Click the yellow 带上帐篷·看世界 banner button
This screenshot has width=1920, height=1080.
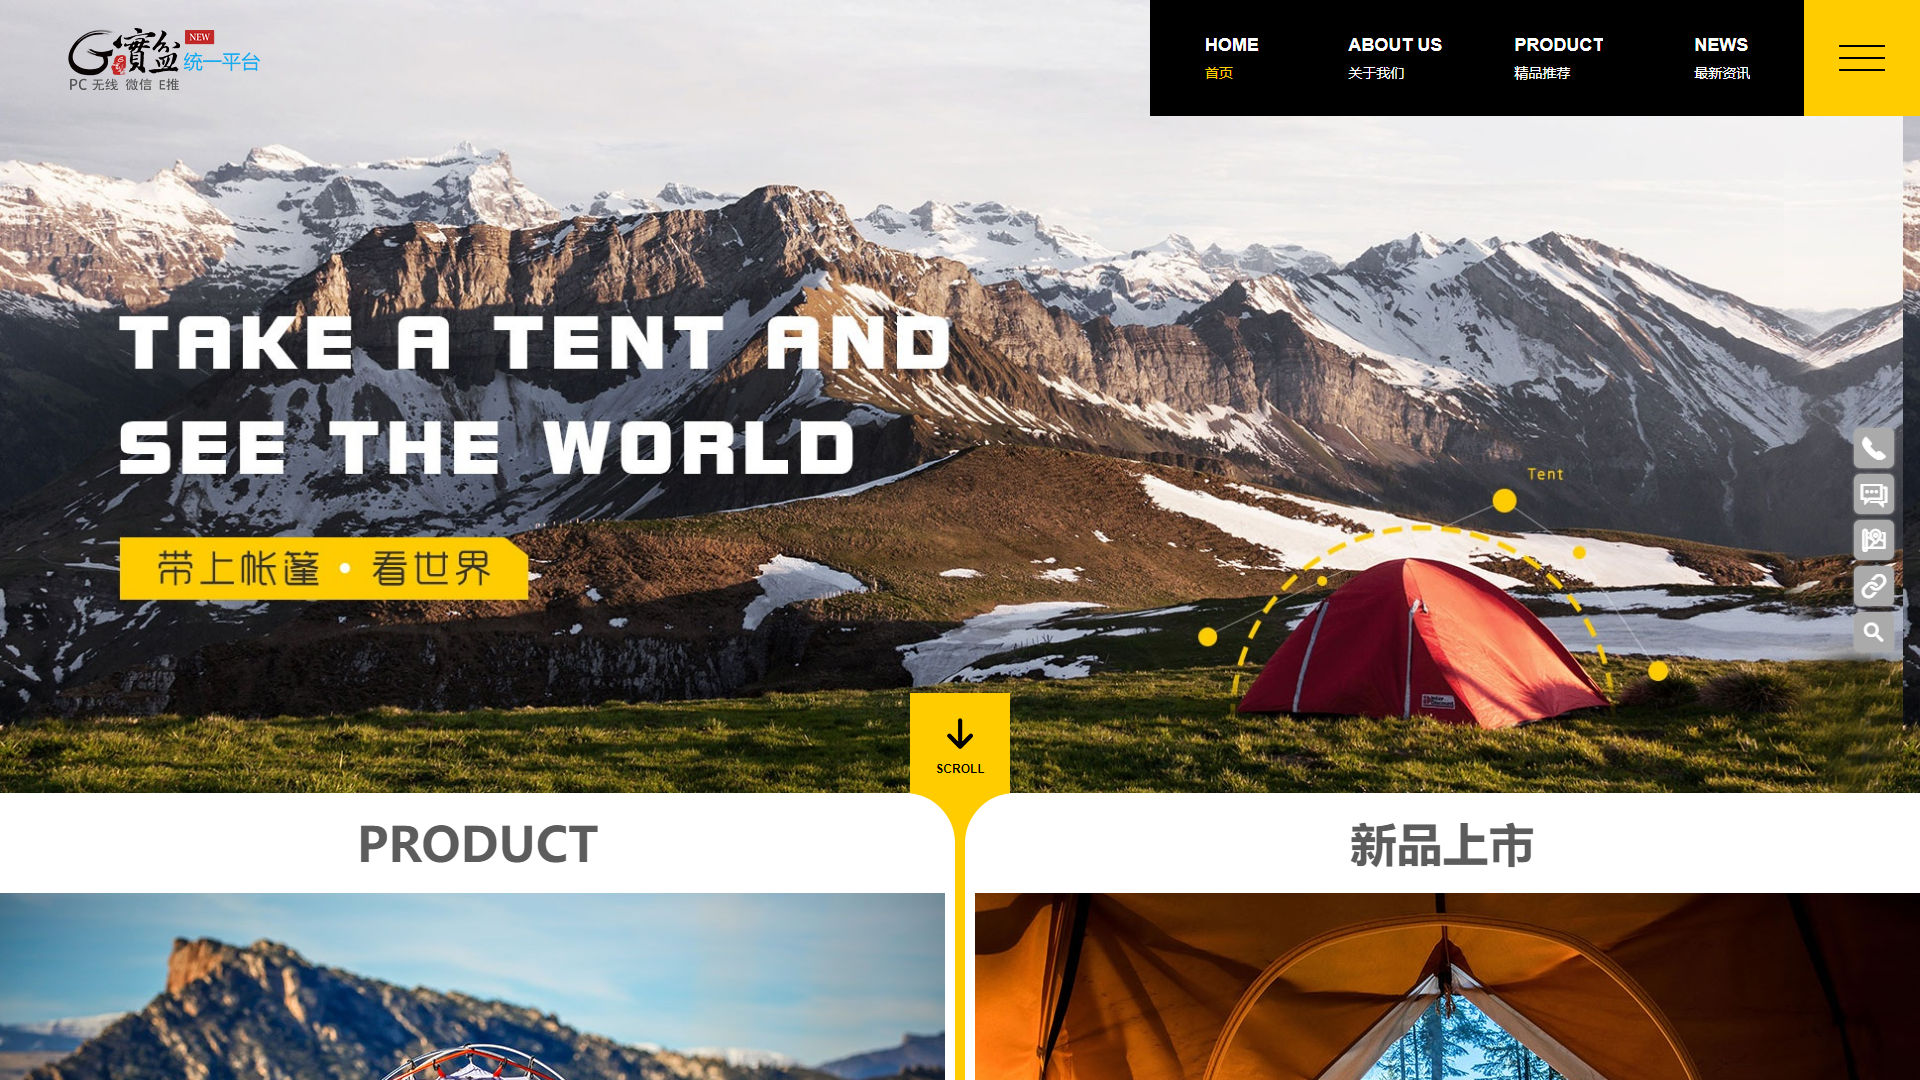tap(324, 569)
